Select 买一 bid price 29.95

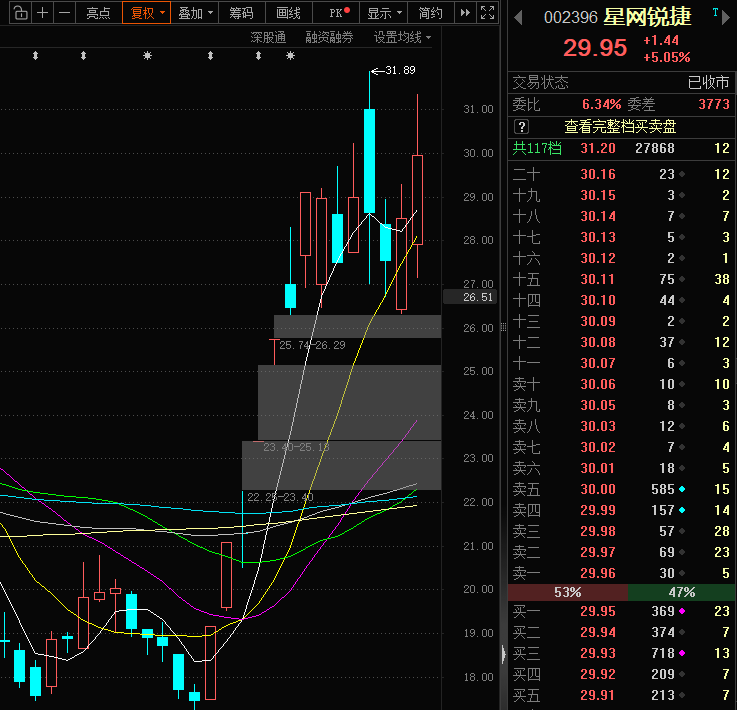coord(598,611)
